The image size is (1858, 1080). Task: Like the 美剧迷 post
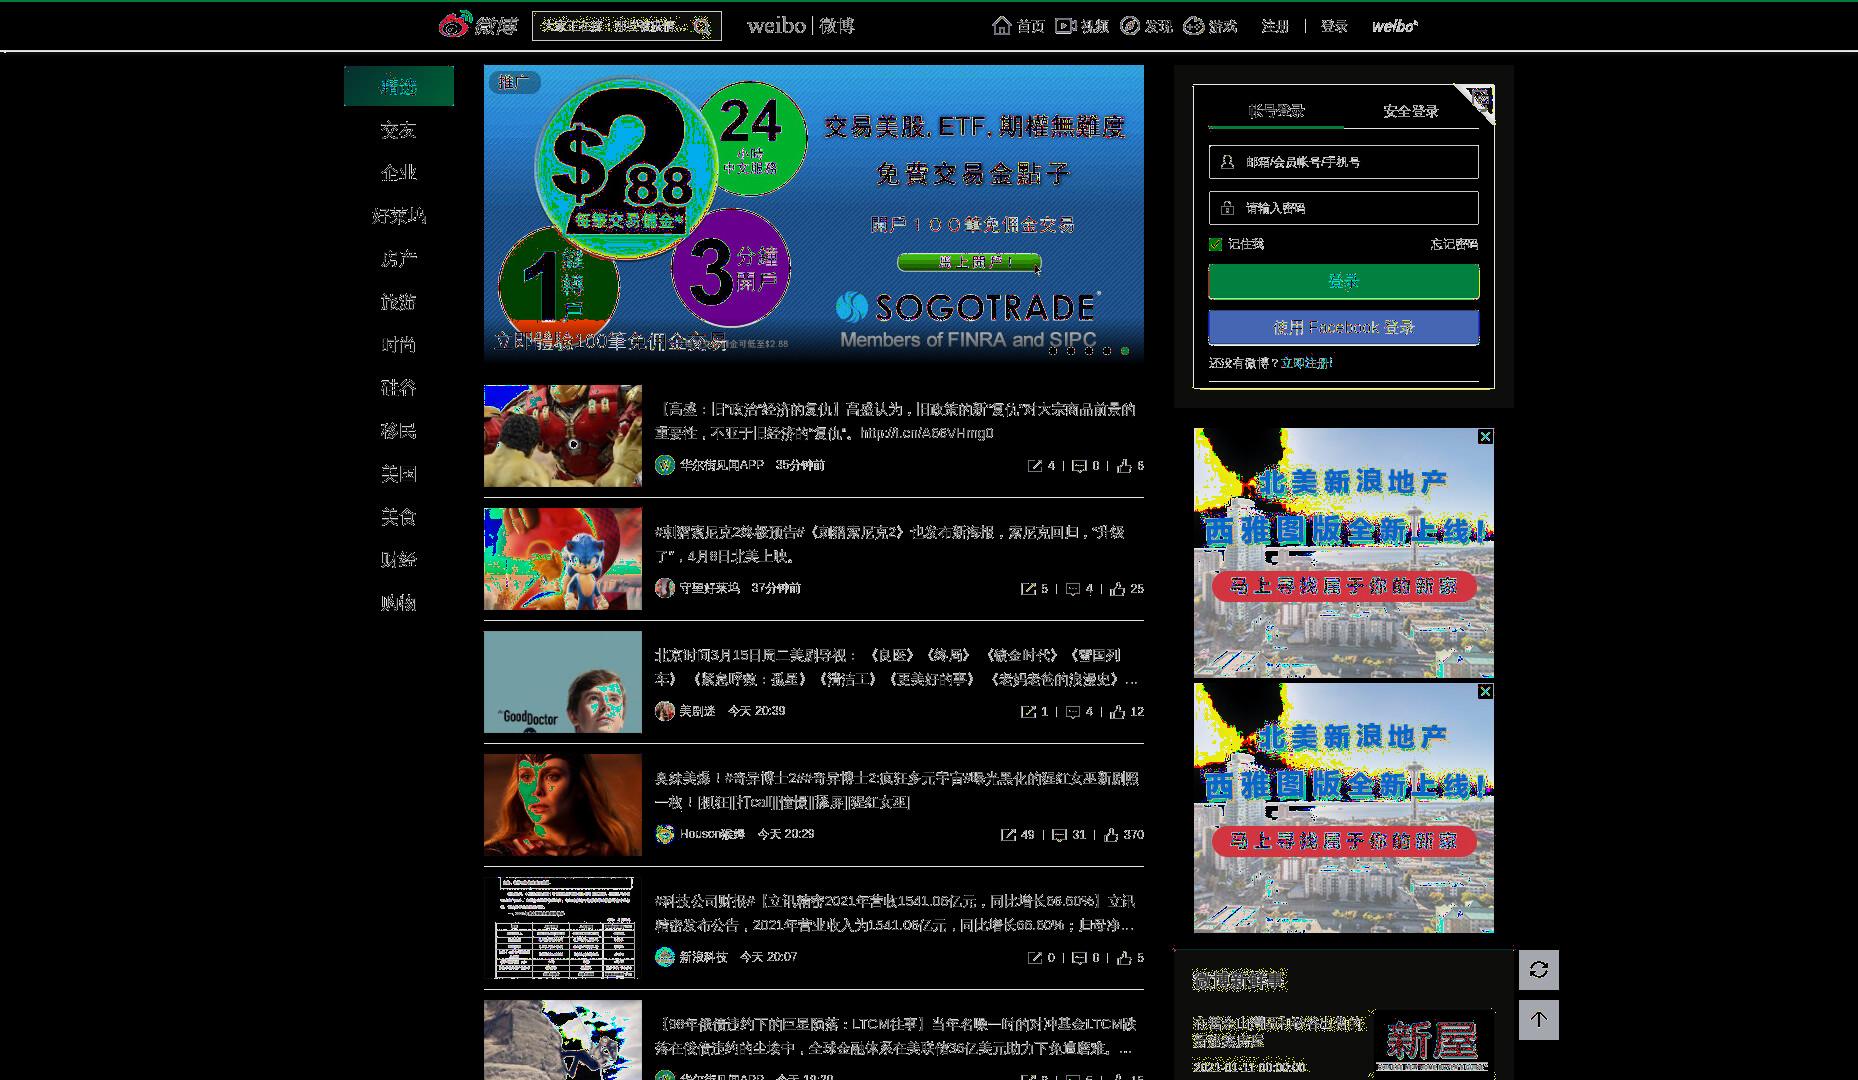[x=1118, y=712]
